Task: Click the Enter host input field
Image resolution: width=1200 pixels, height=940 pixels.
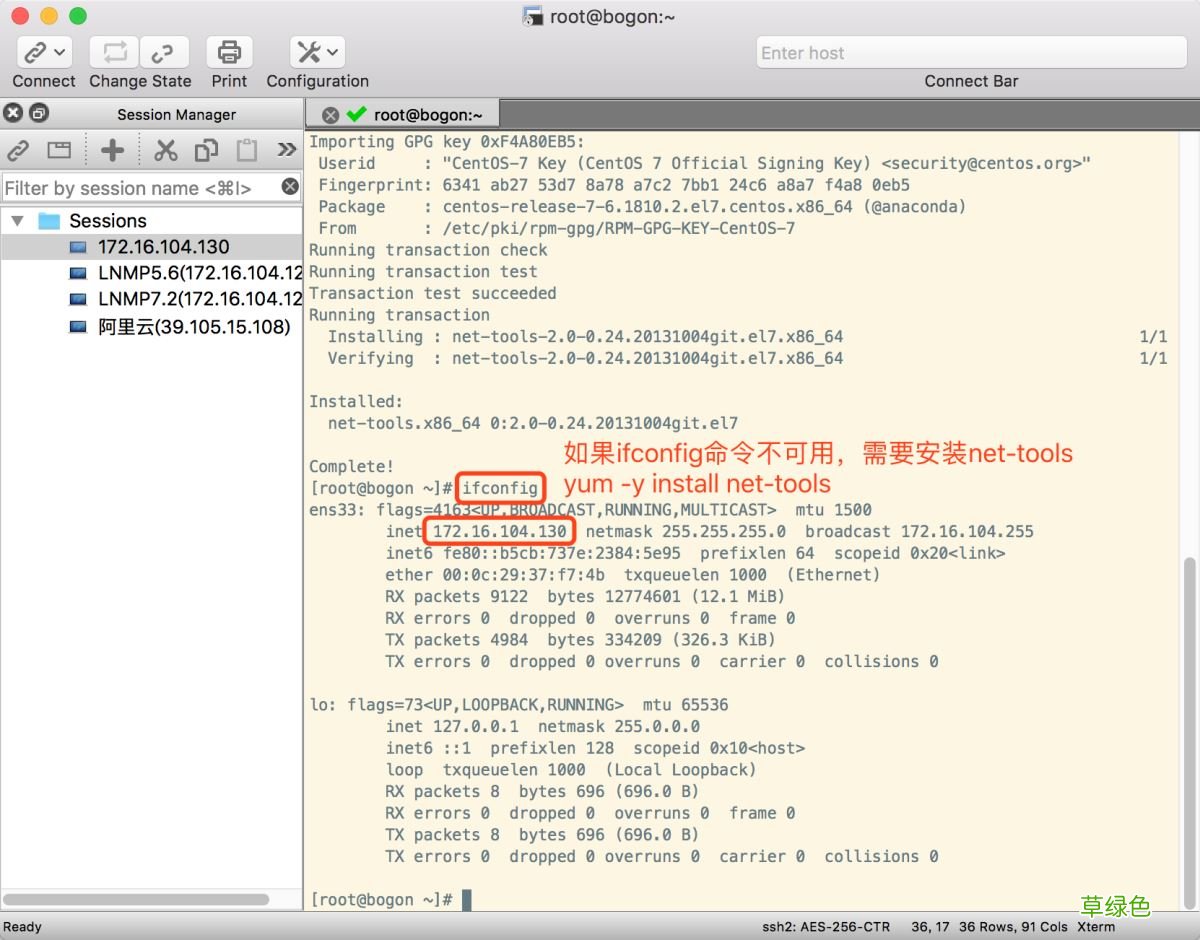Action: (x=968, y=52)
